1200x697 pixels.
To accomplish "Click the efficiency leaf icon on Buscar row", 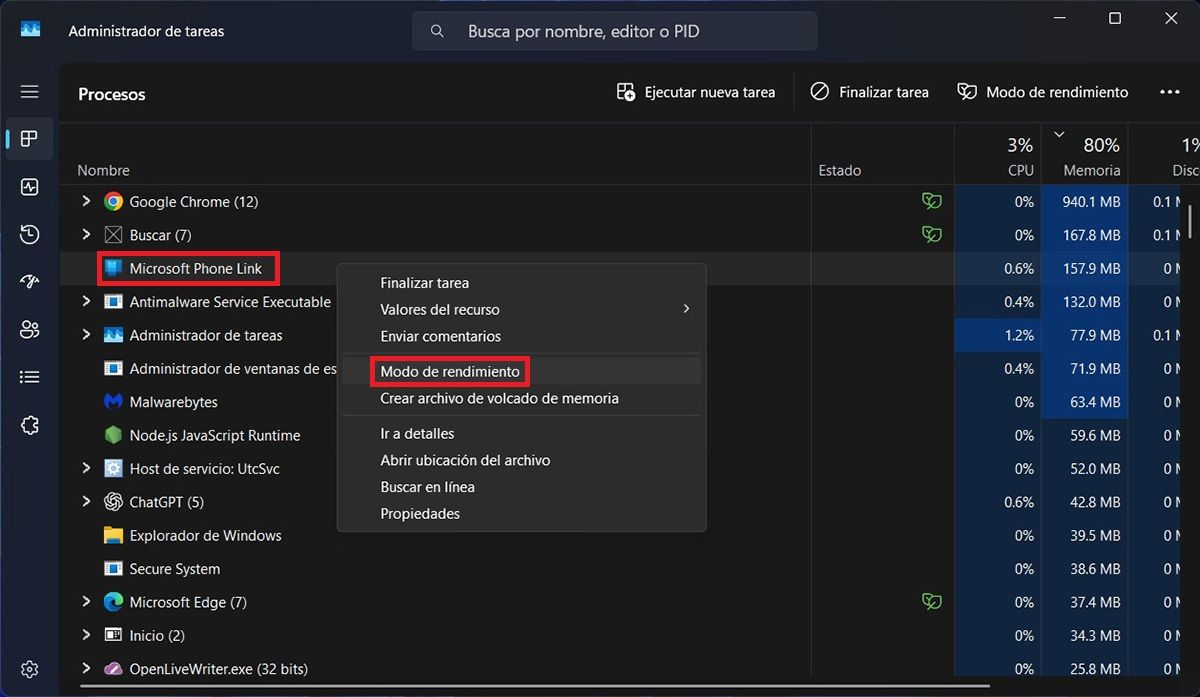I will click(932, 235).
